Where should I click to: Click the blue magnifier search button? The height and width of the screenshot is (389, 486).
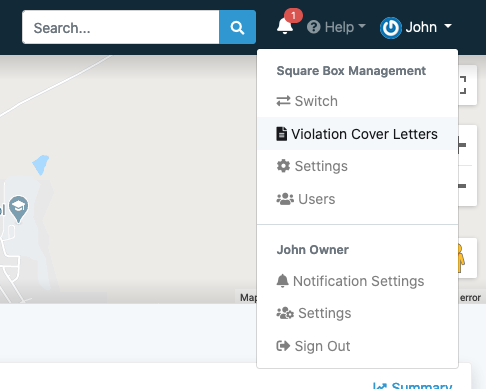tap(237, 27)
